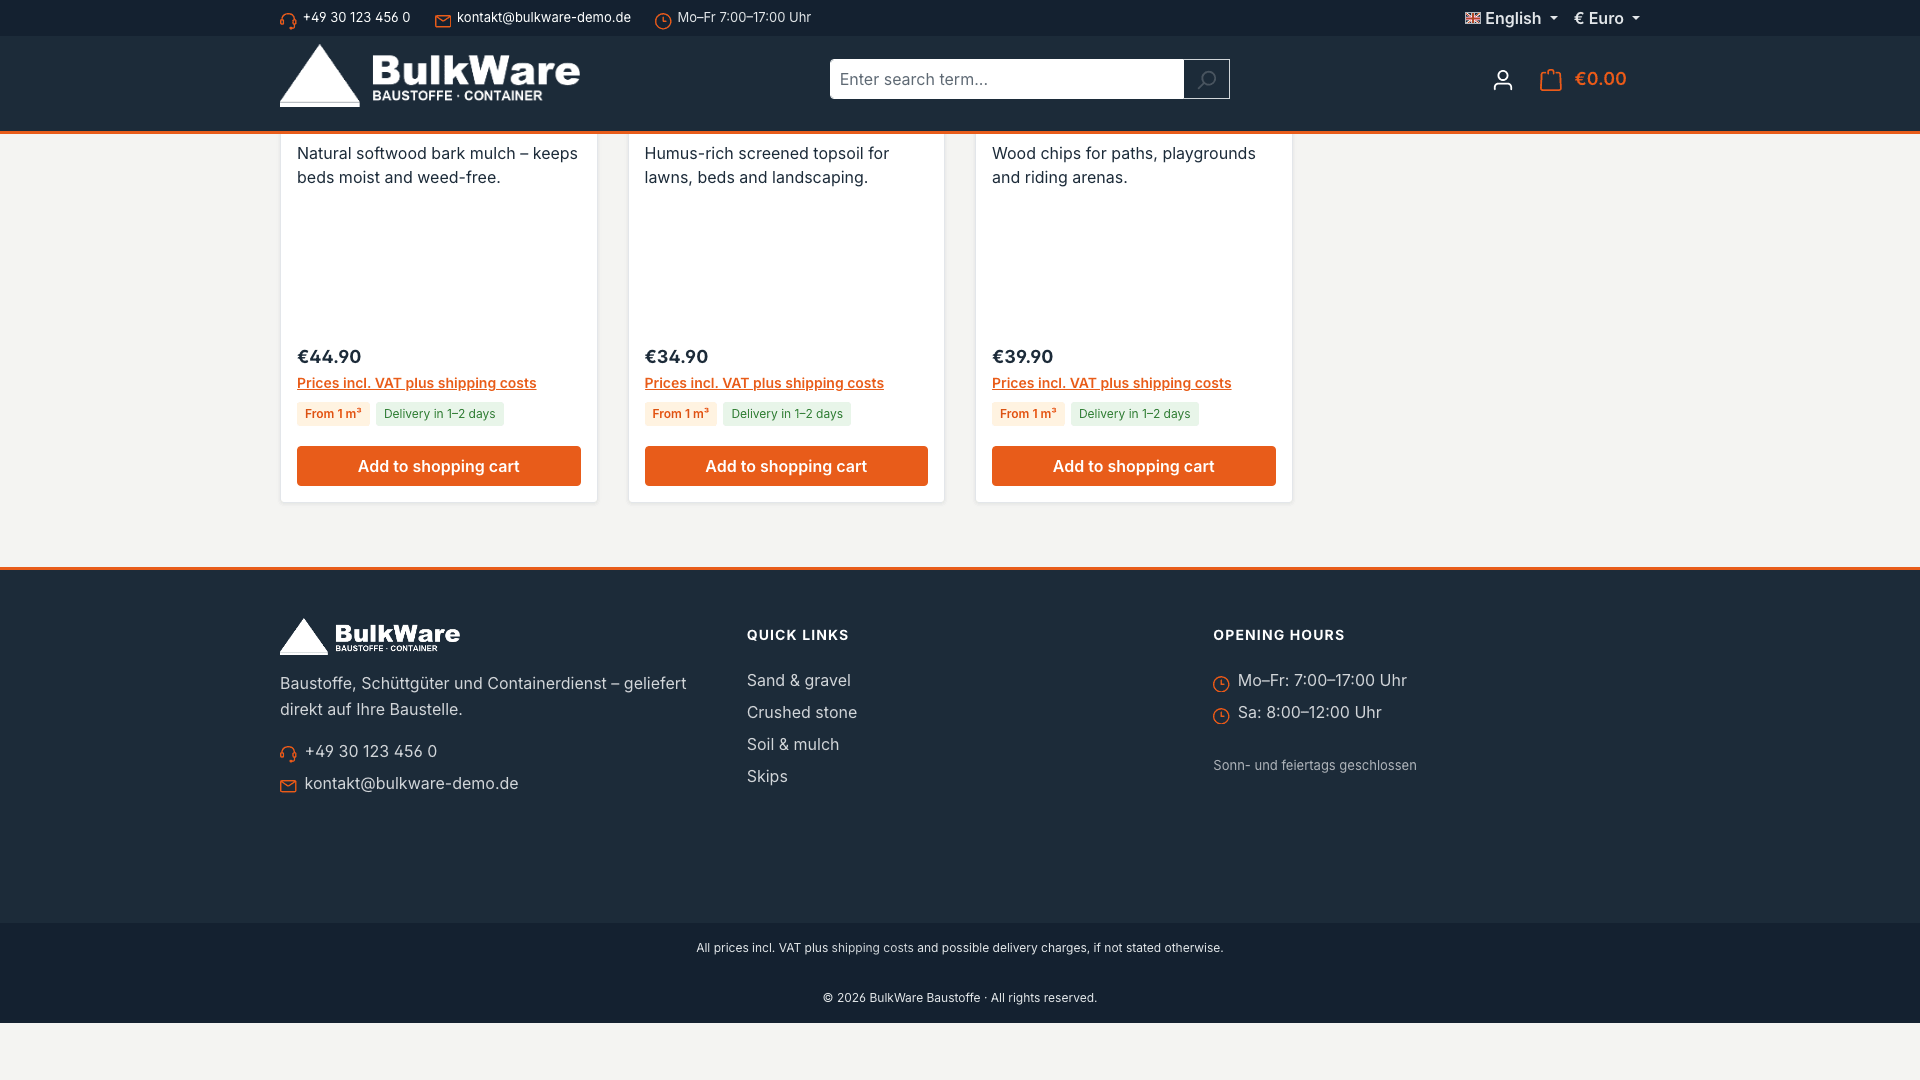
Task: Click top bar phone number +49 30 123 456 0
Action: [356, 17]
